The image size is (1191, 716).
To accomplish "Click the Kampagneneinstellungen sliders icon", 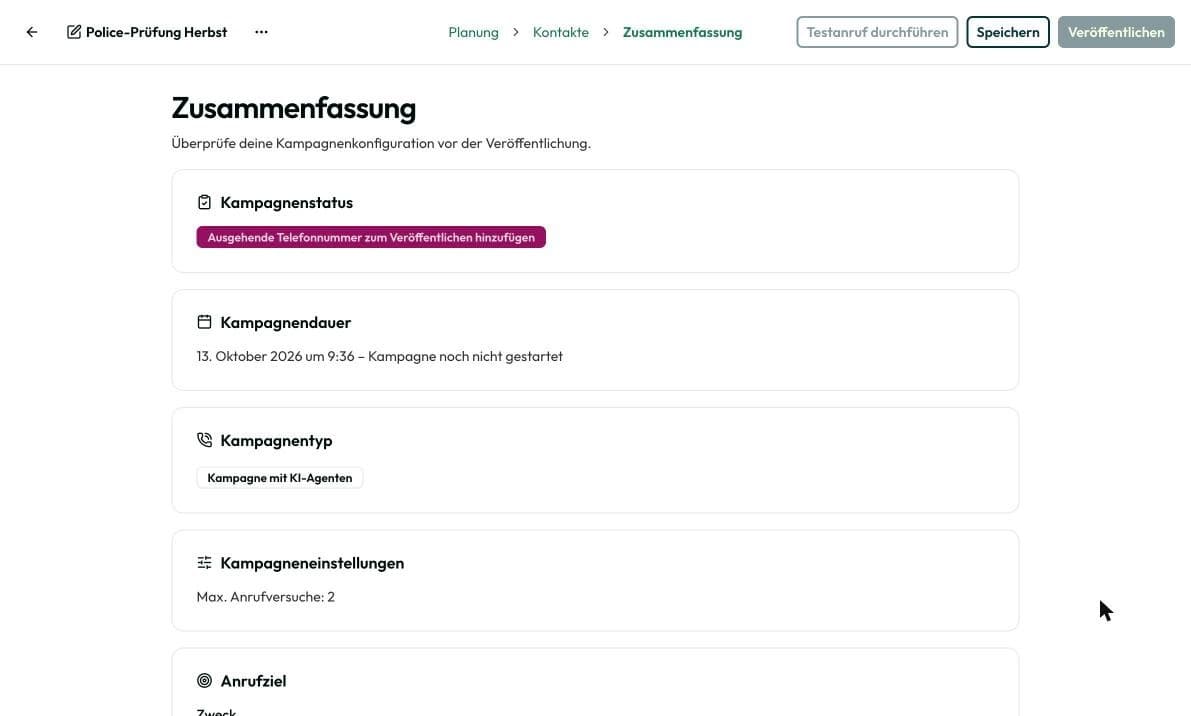I will pyautogui.click(x=204, y=563).
